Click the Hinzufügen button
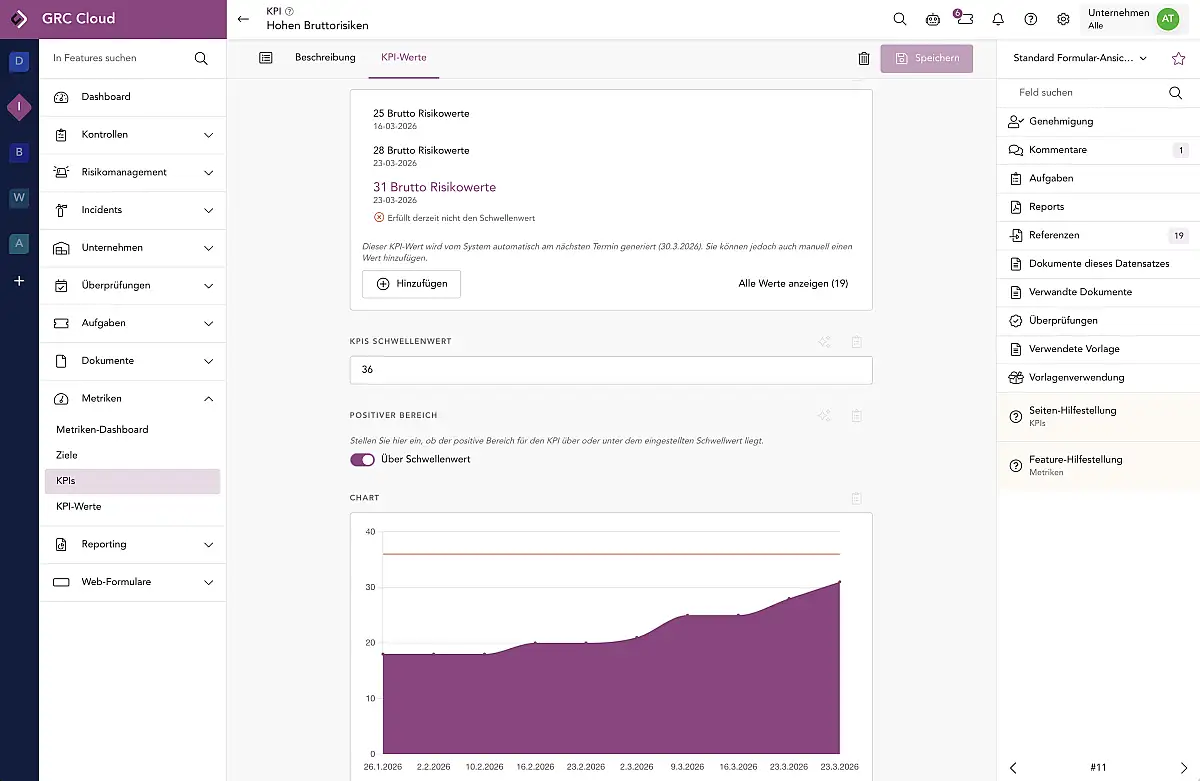The height and width of the screenshot is (781, 1200). [411, 284]
